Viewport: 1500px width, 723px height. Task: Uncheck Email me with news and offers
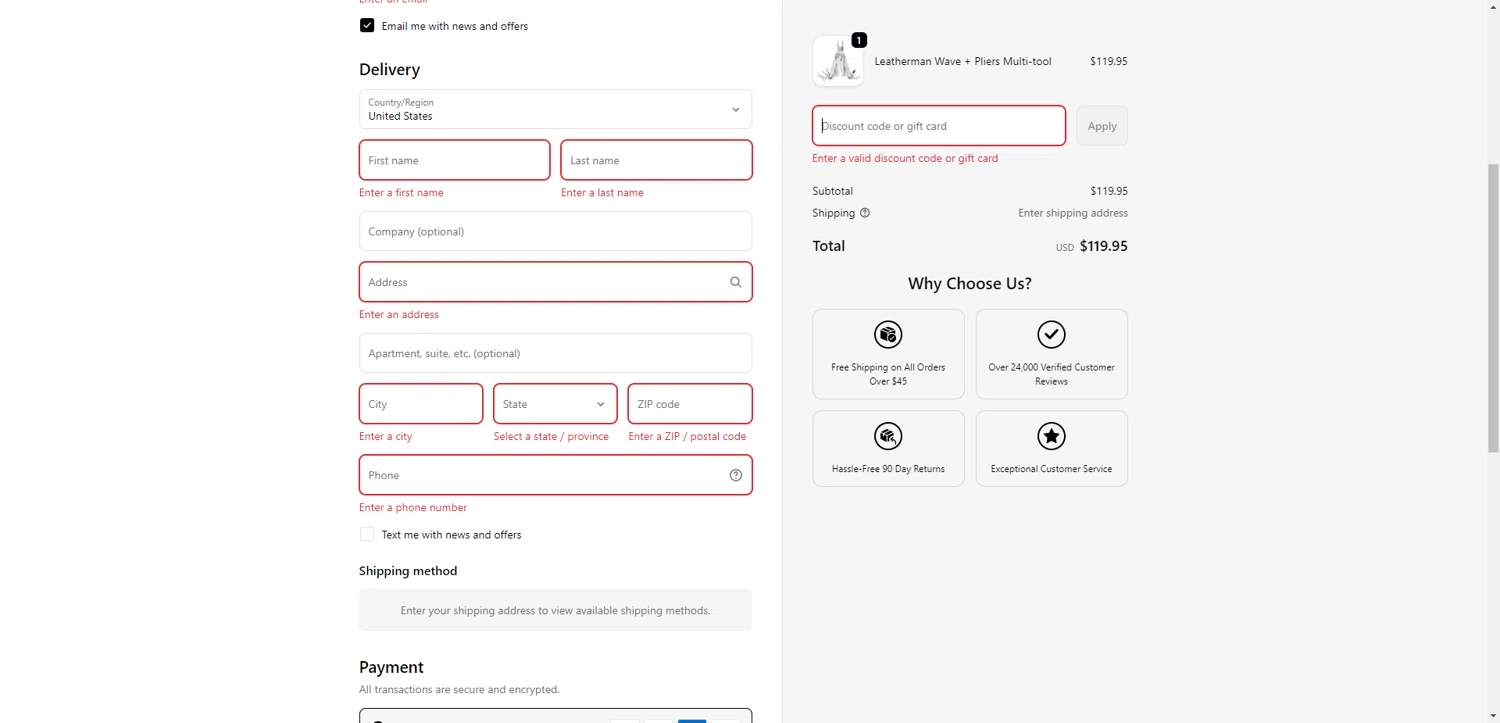[367, 26]
